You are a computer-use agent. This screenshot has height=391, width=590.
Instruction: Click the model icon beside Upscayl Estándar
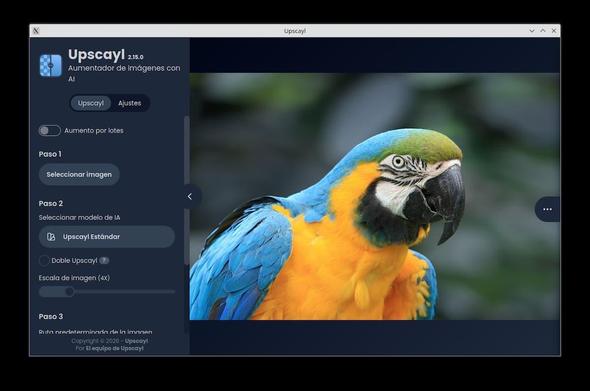[51, 237]
